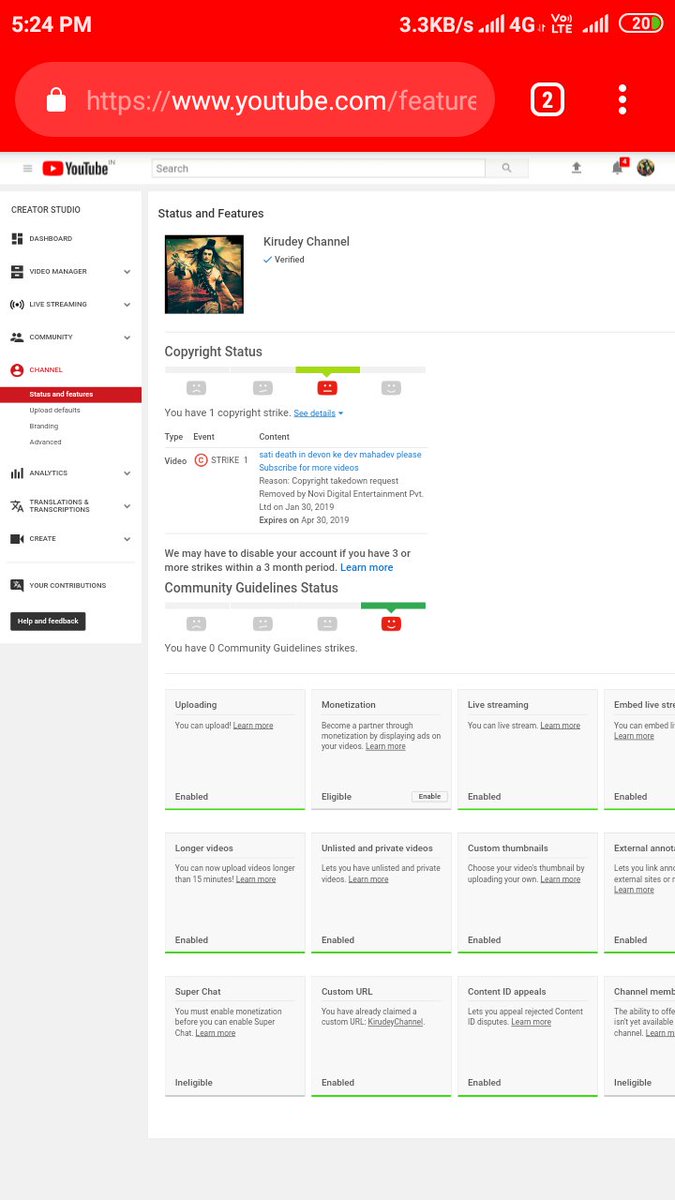Click the Your Contributions icon
The height and width of the screenshot is (1200, 675).
(x=17, y=585)
